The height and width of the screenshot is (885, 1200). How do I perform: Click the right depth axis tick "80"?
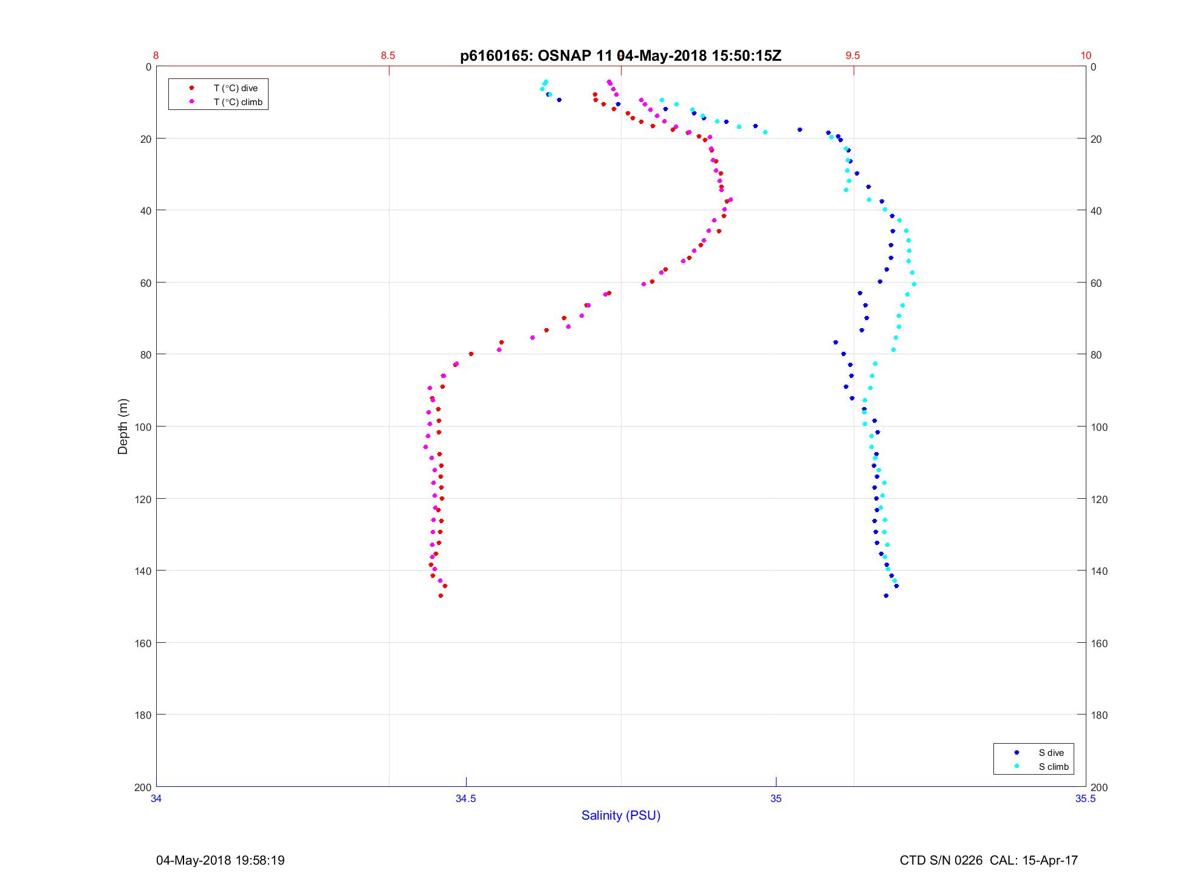pyautogui.click(x=1097, y=355)
